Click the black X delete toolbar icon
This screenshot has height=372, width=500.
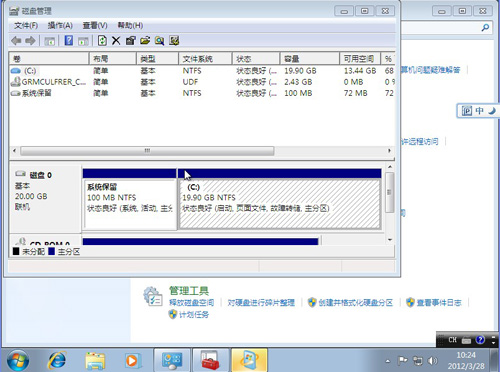[116, 41]
